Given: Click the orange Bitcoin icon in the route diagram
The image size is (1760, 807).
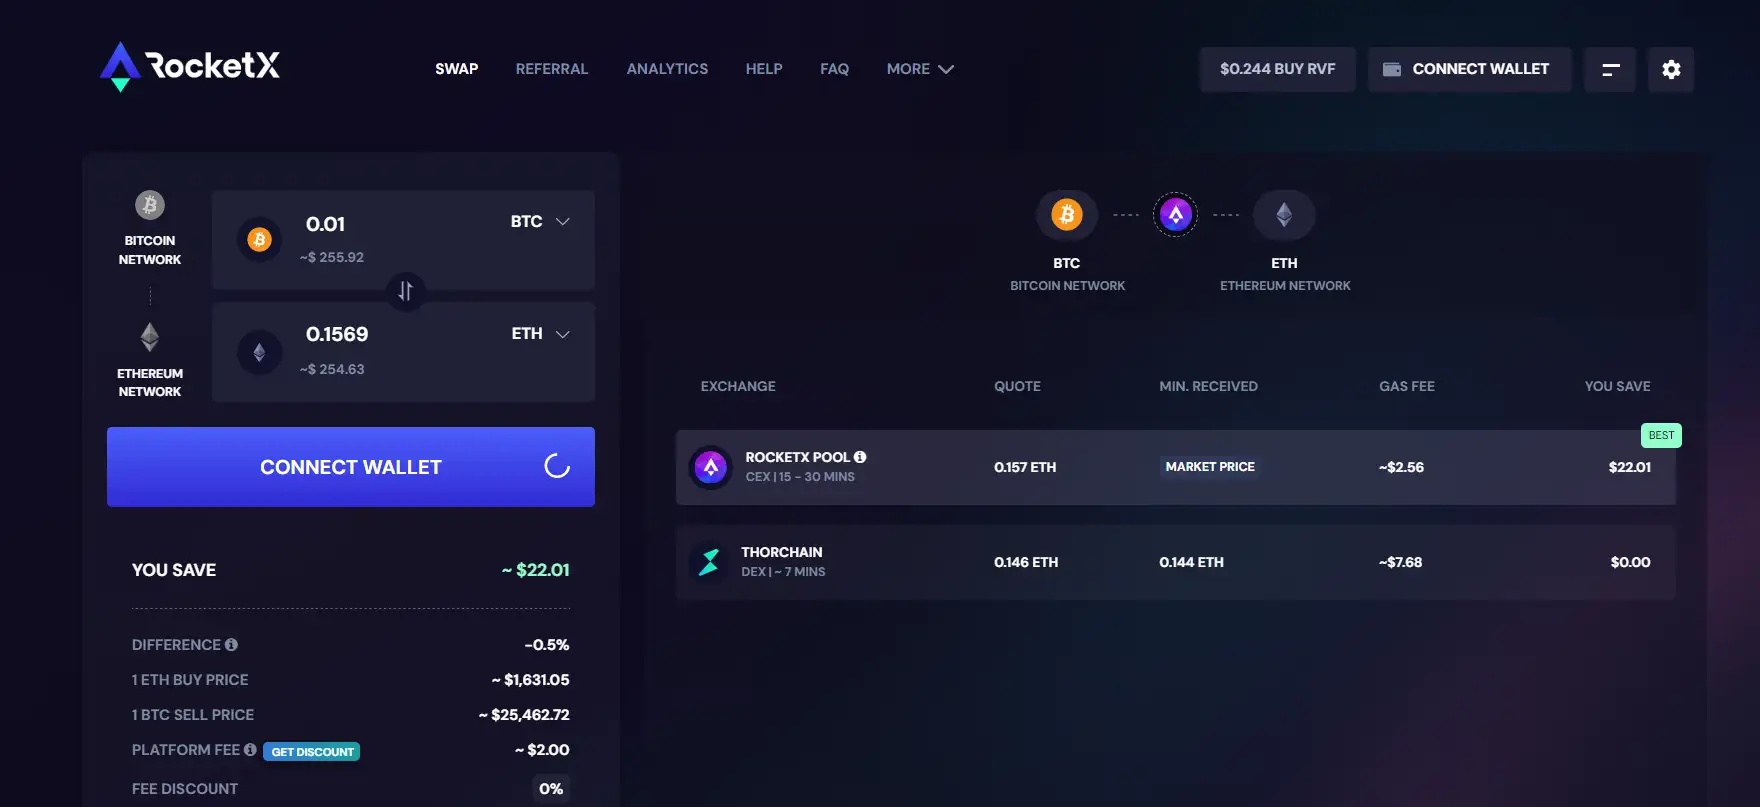Looking at the screenshot, I should tap(1067, 215).
